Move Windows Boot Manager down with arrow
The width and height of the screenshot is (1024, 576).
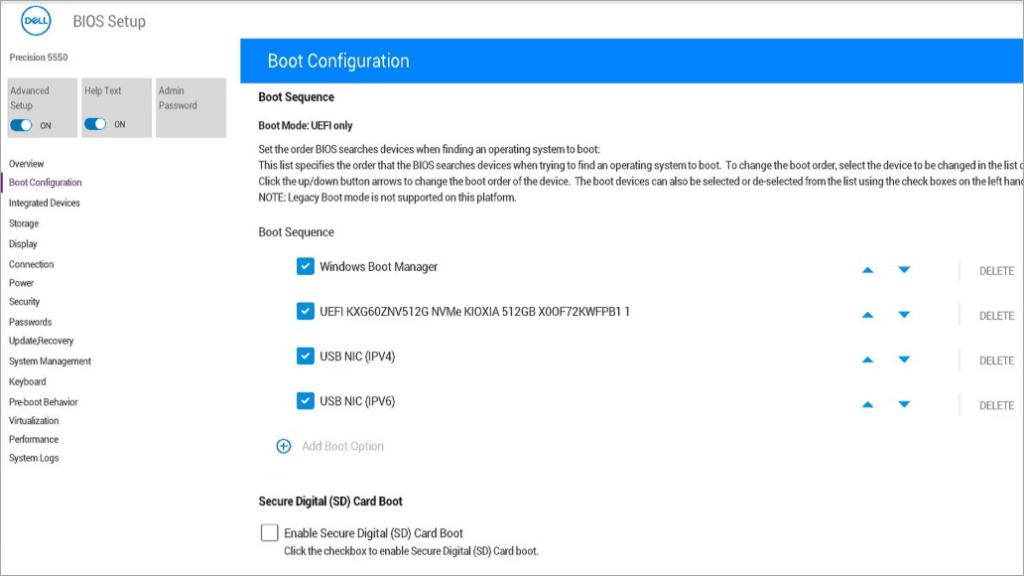tap(904, 270)
